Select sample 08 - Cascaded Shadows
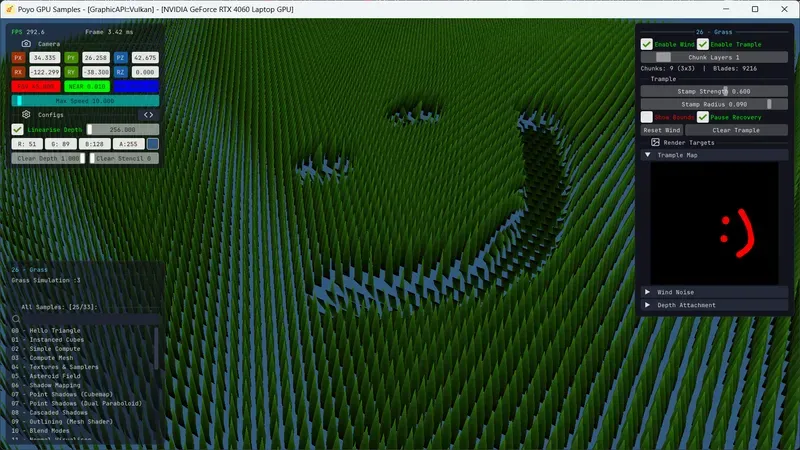This screenshot has height=450, width=800. point(49,413)
